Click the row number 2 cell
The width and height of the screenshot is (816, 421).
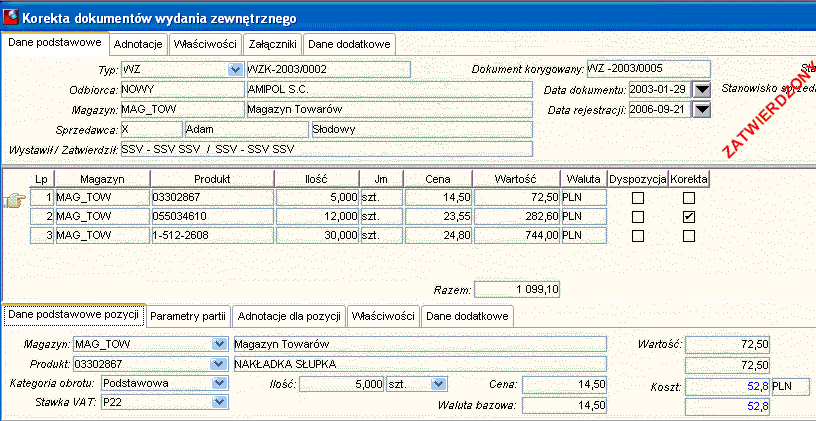click(x=42, y=216)
